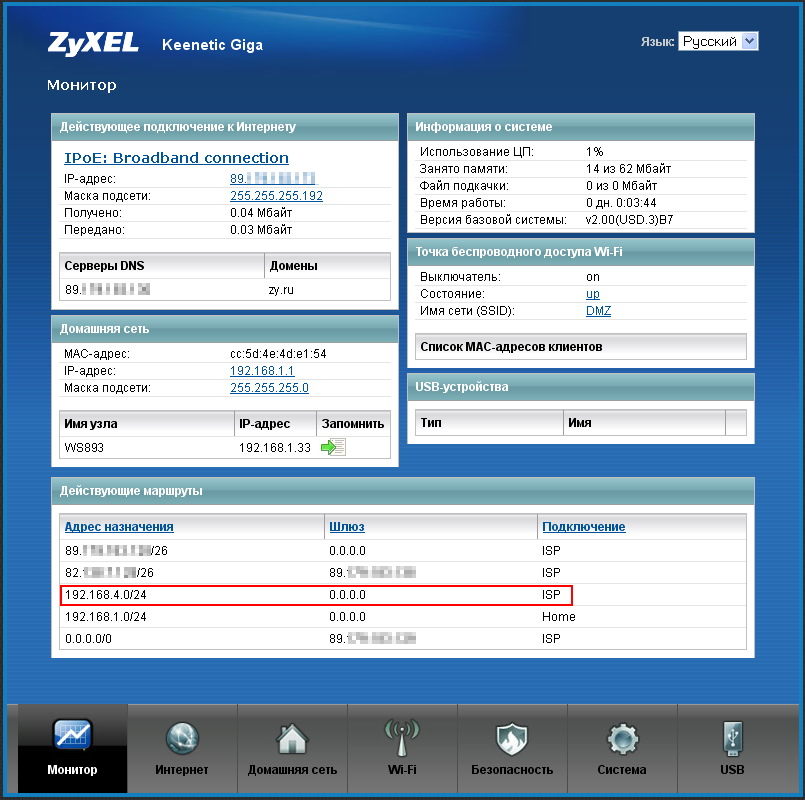Sort routes by Адрес назначения
Viewport: 805px width, 800px height.
pos(119,527)
